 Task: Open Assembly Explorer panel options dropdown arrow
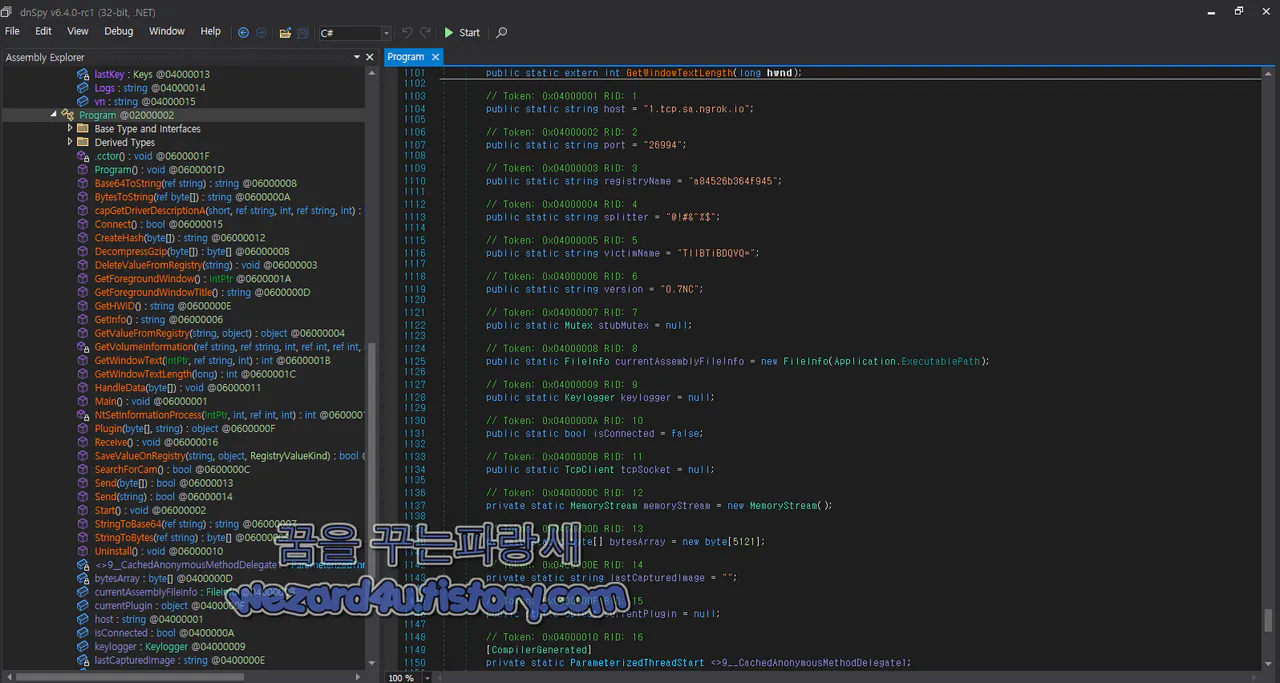coord(357,57)
